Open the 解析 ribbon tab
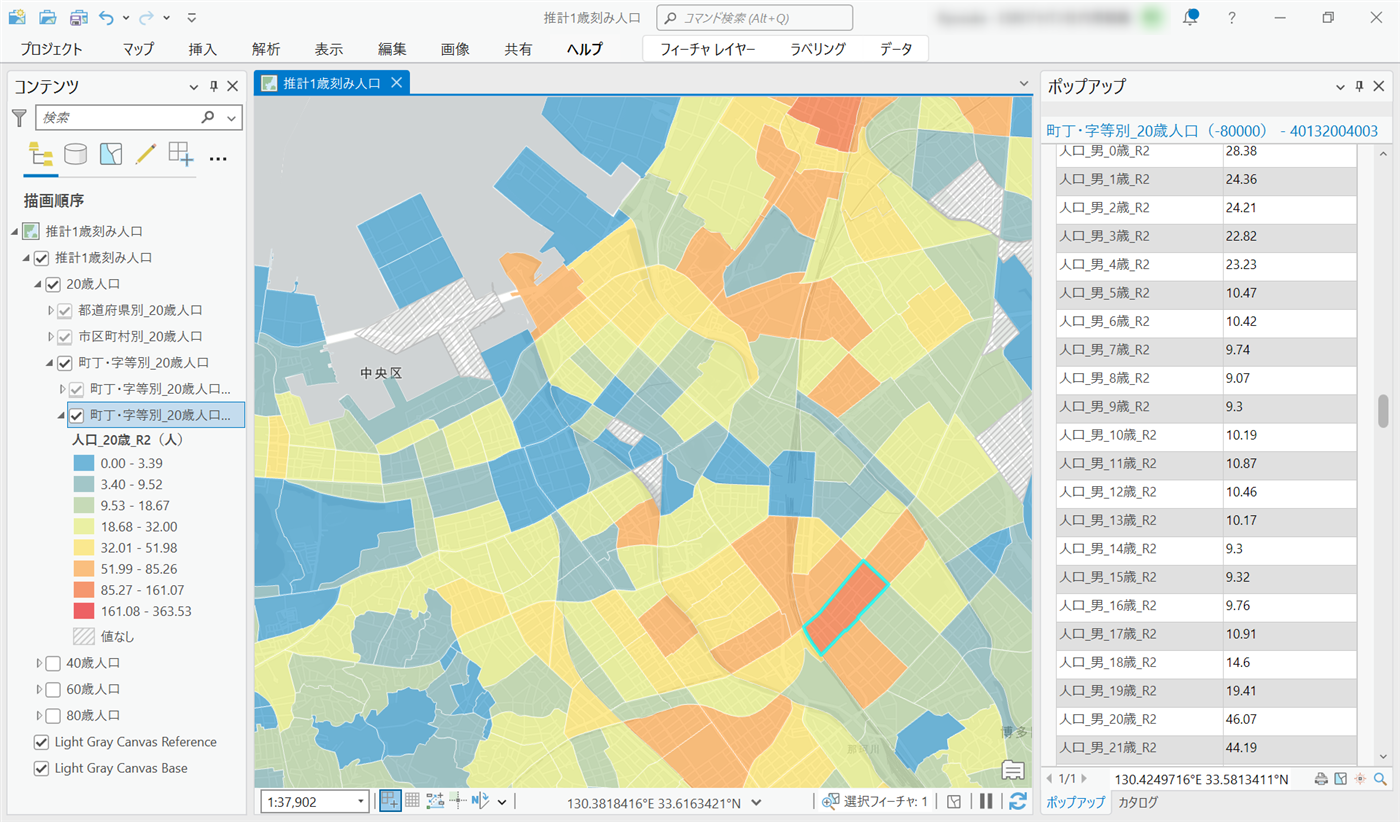 pos(266,49)
